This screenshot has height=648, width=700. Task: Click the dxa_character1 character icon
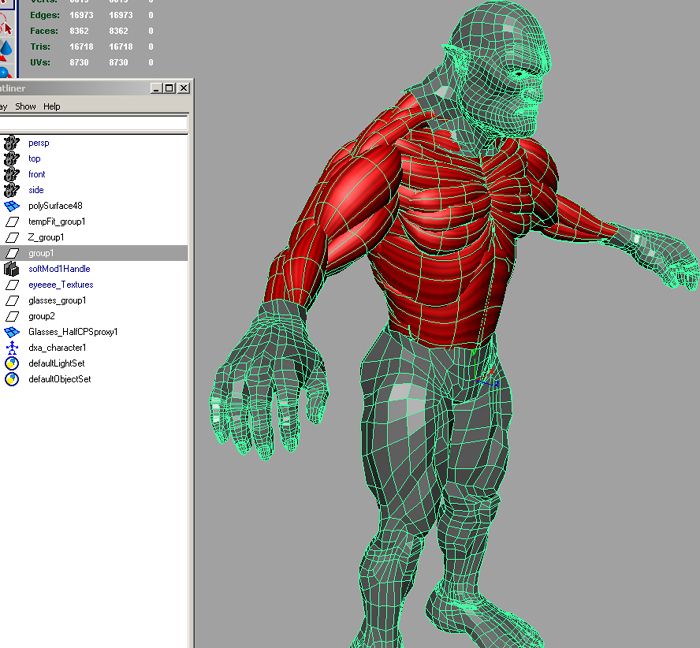point(12,348)
